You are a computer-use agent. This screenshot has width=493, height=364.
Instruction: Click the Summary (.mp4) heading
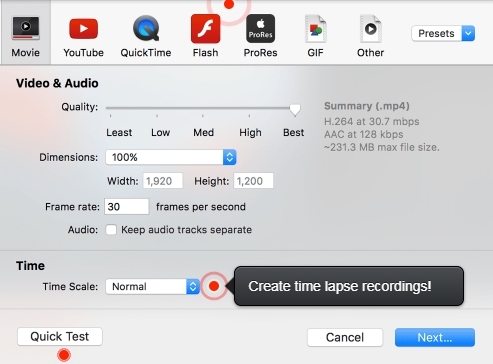tap(367, 106)
